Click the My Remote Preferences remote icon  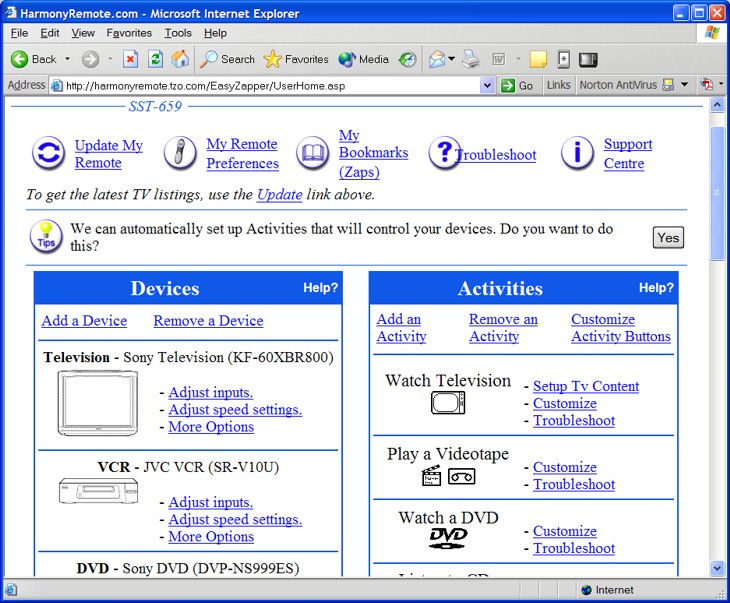(x=180, y=154)
